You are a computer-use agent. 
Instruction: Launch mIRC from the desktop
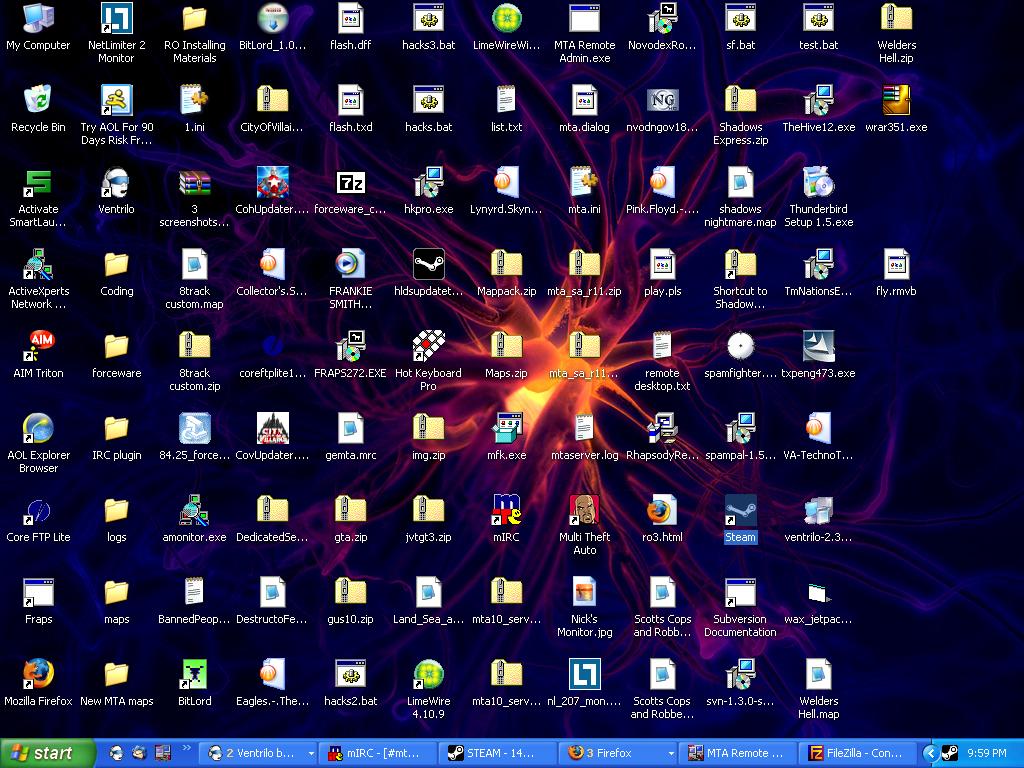click(x=506, y=511)
